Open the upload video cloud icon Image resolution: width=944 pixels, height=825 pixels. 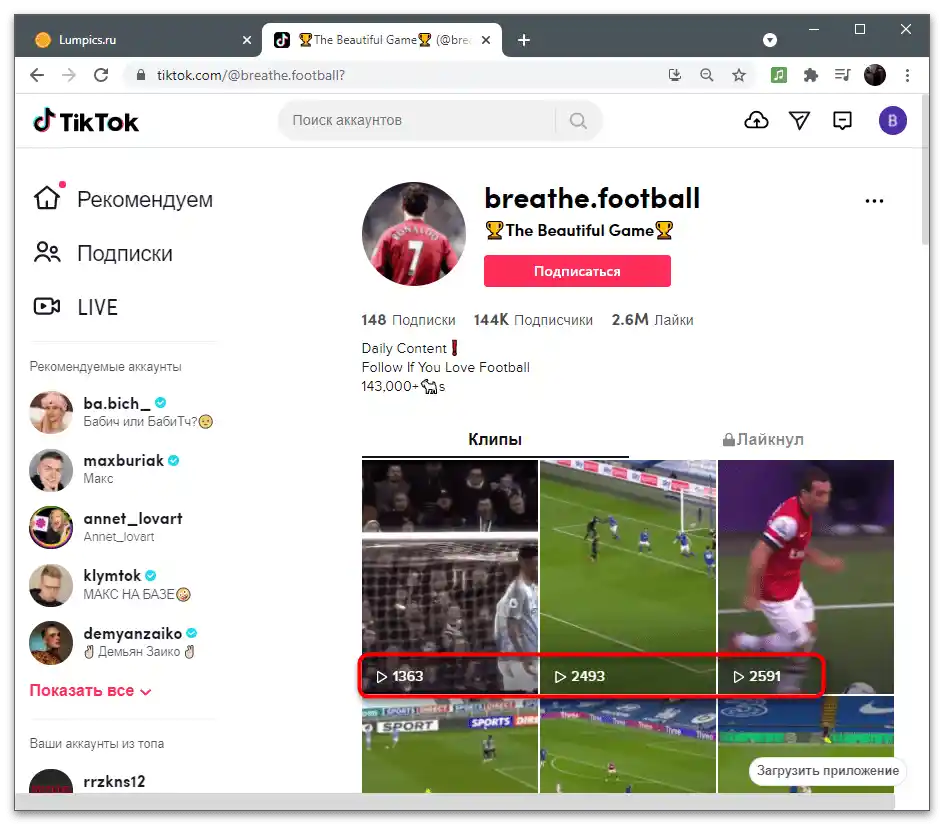pyautogui.click(x=756, y=120)
